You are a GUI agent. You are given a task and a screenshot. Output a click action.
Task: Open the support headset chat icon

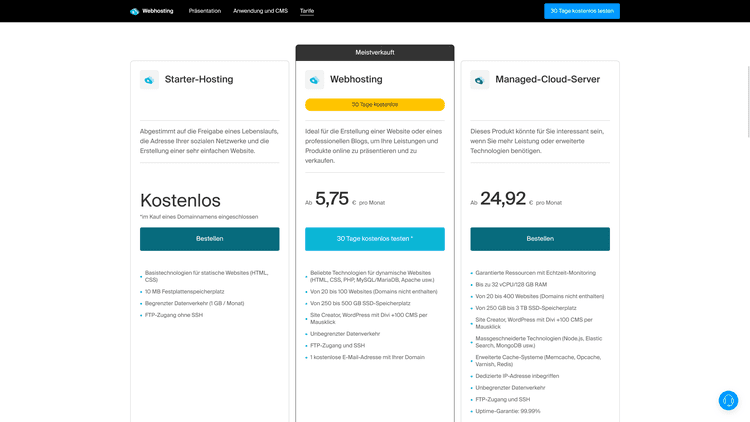(728, 400)
